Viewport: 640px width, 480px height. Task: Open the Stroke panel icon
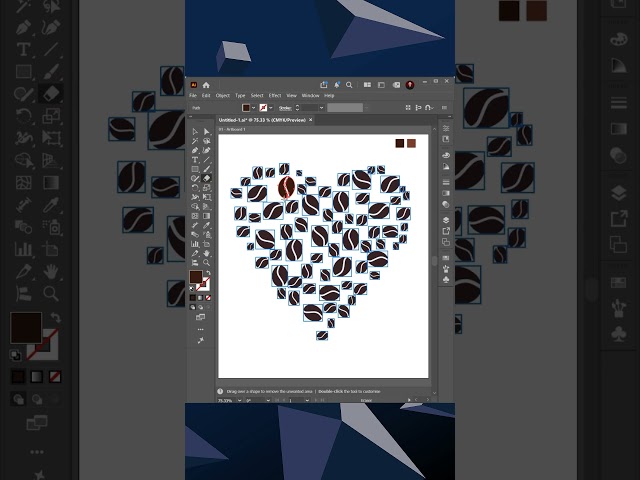click(x=446, y=182)
